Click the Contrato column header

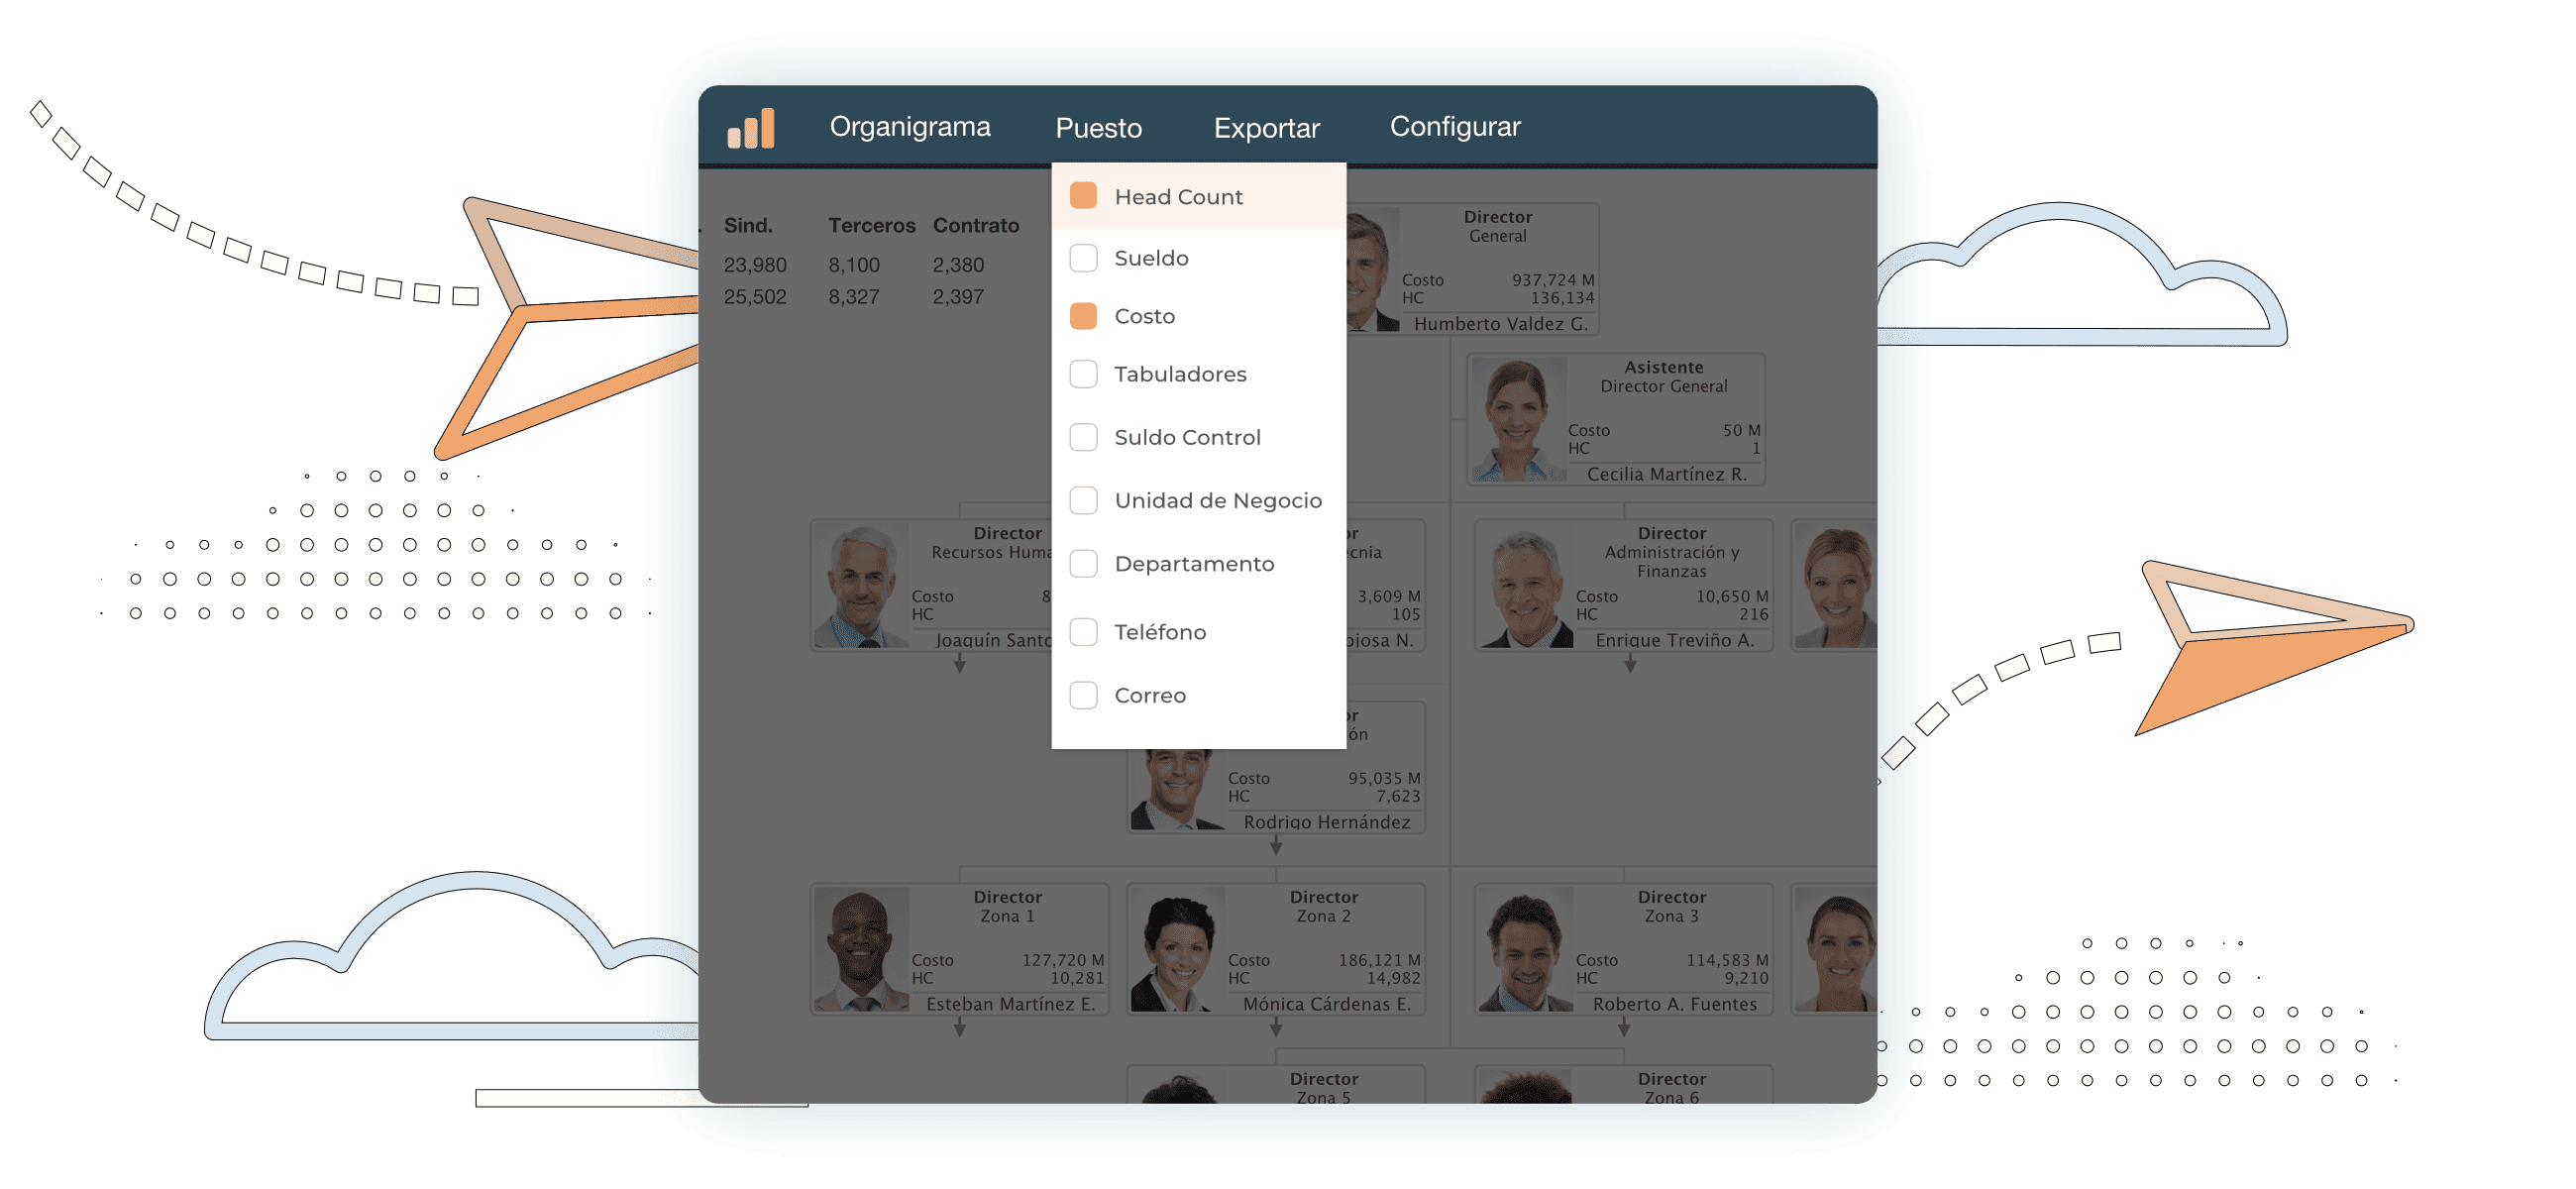coord(975,225)
